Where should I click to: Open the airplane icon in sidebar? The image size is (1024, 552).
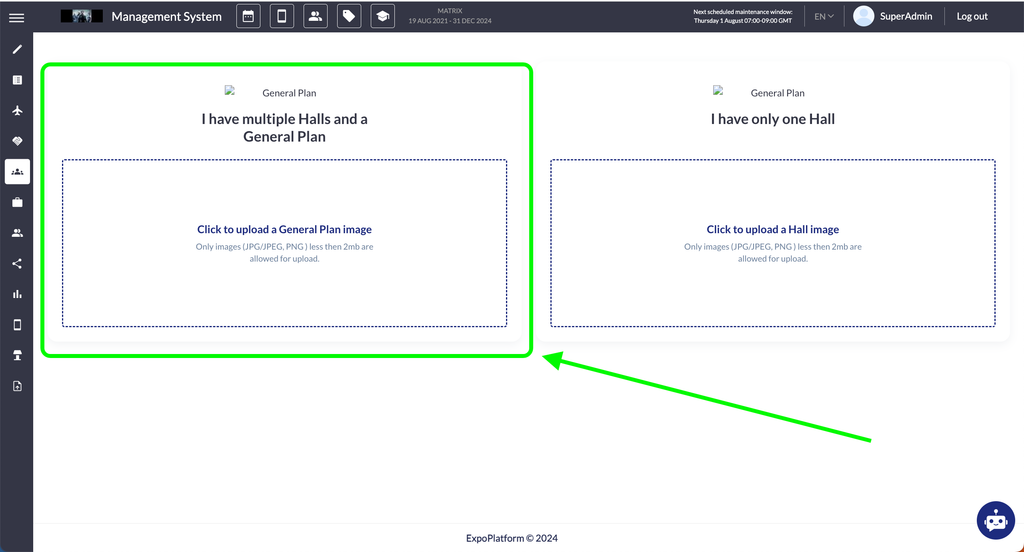tap(17, 110)
